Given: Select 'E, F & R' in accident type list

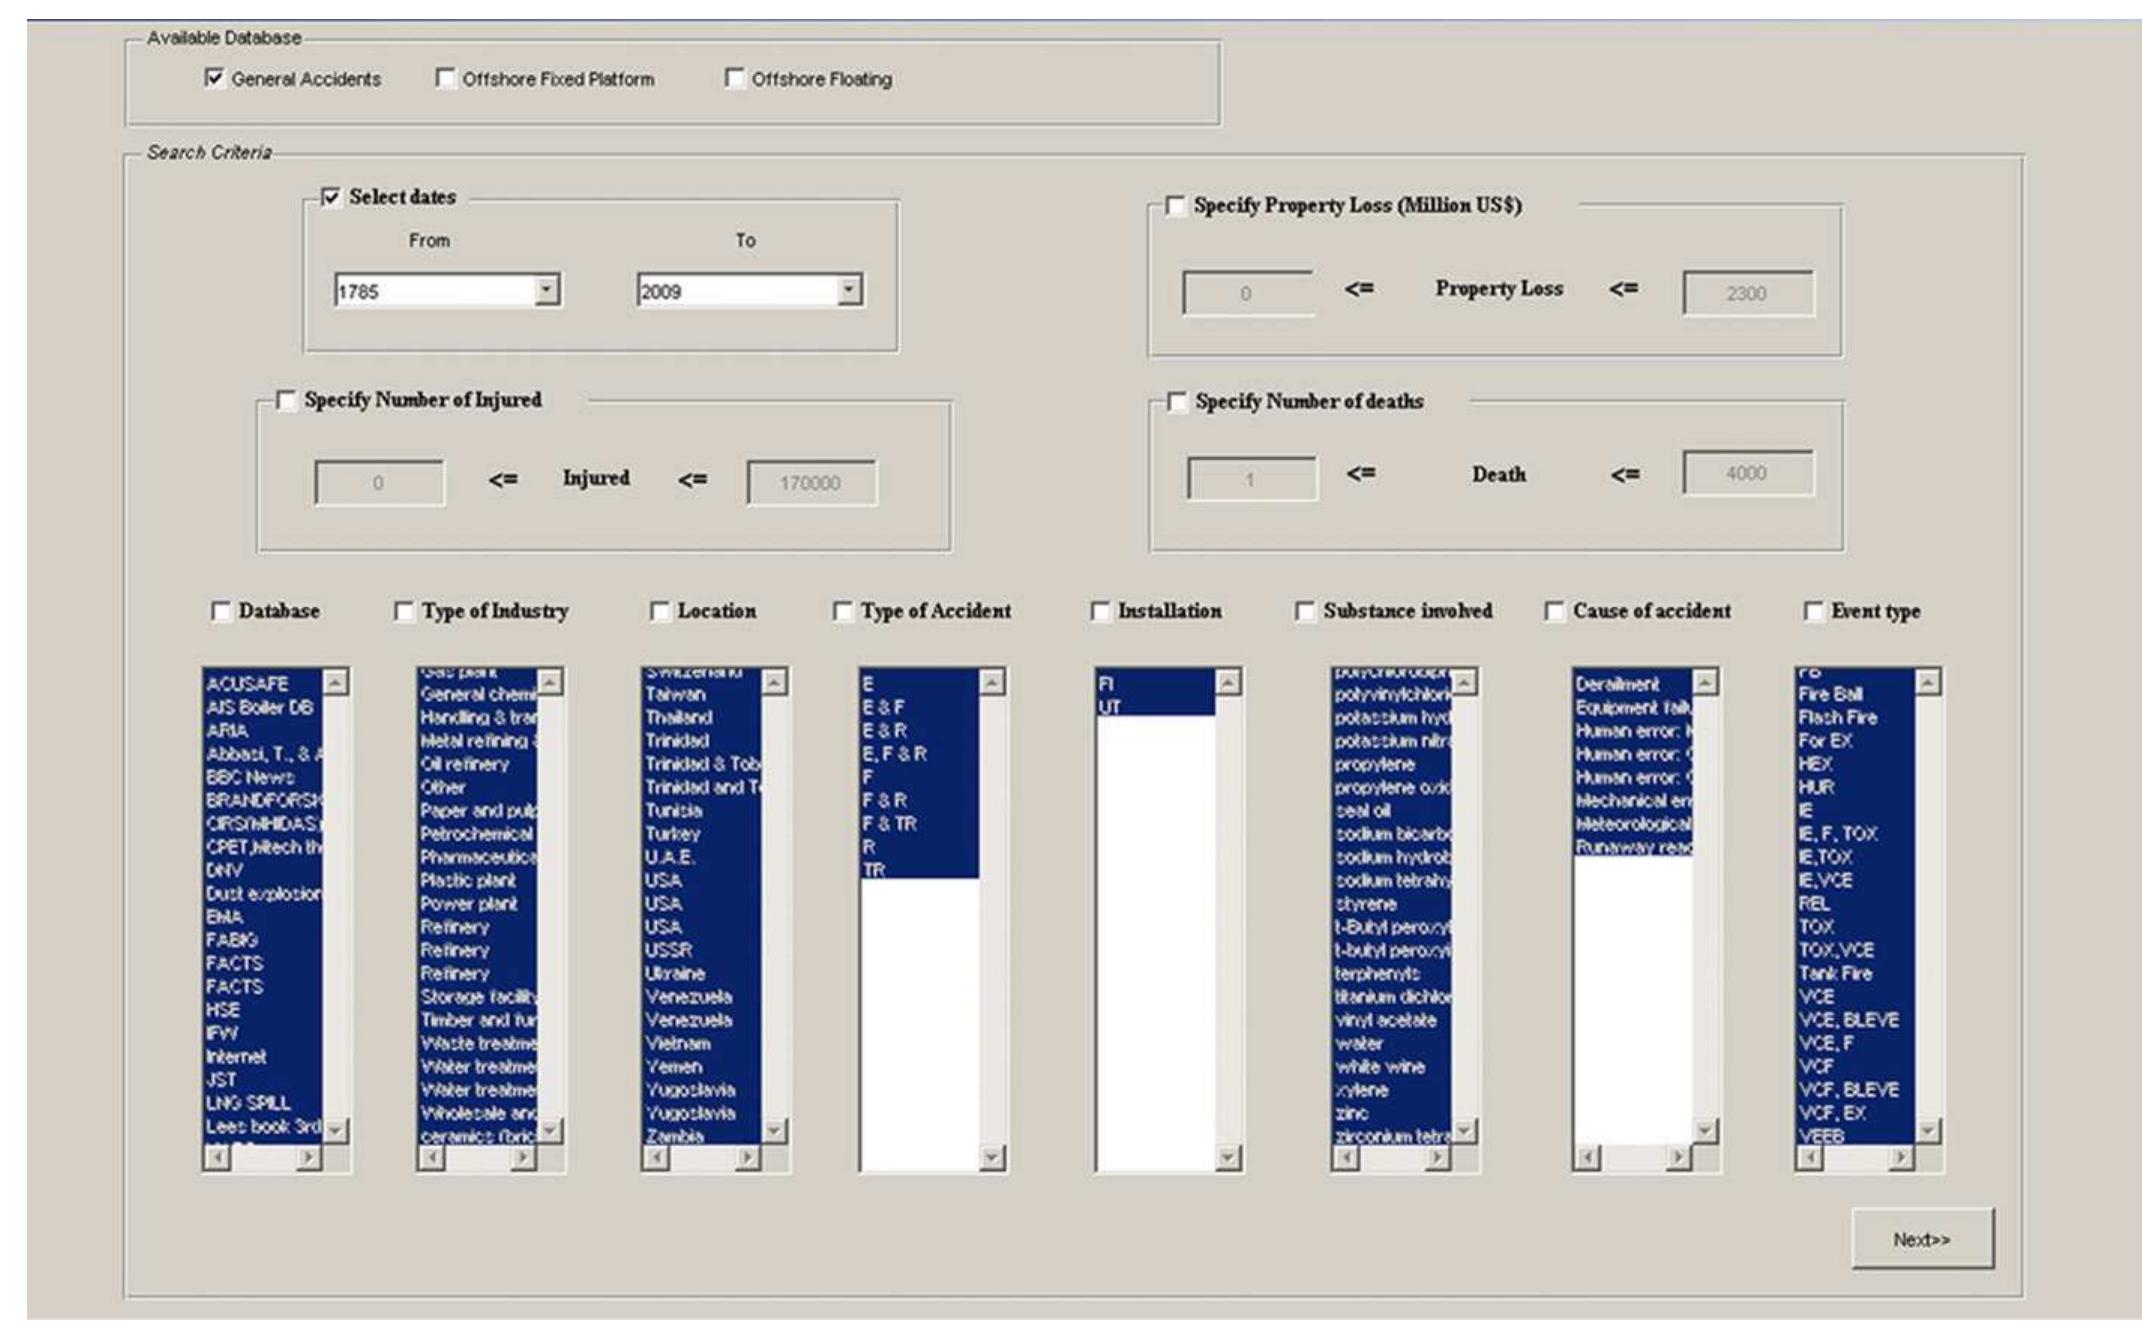Looking at the screenshot, I should pyautogui.click(x=919, y=754).
